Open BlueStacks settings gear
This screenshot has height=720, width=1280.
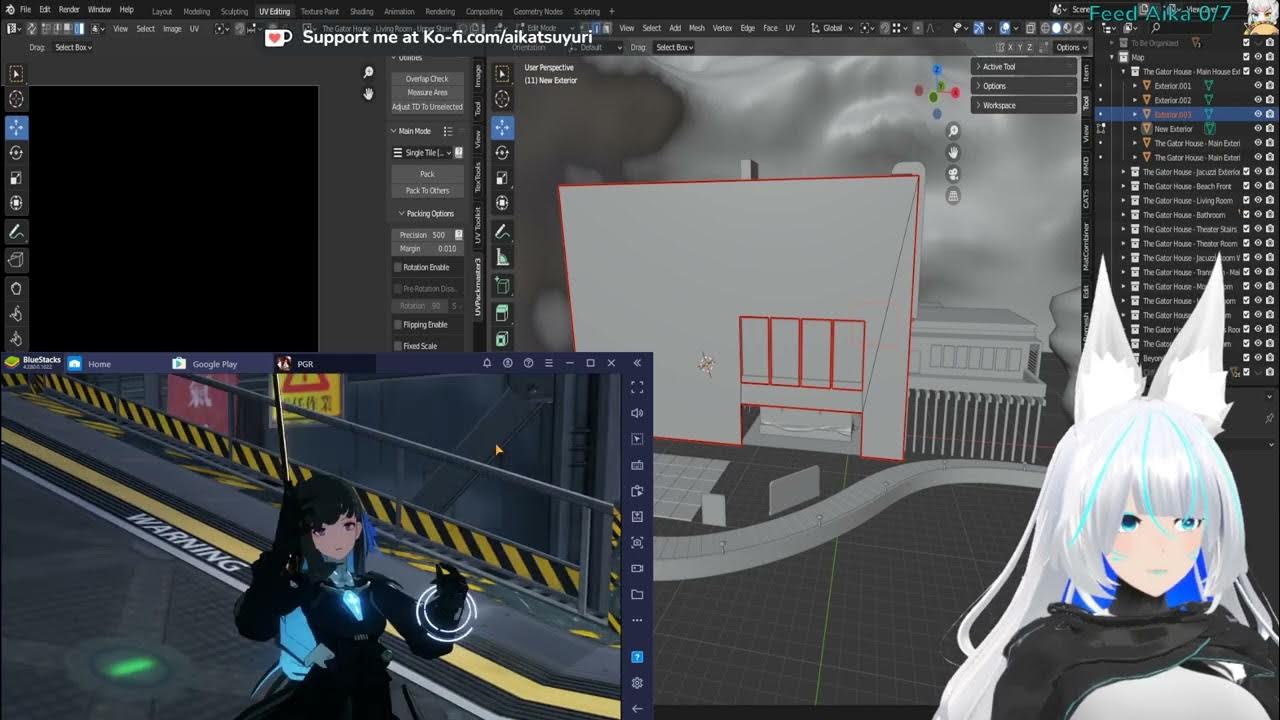click(637, 683)
